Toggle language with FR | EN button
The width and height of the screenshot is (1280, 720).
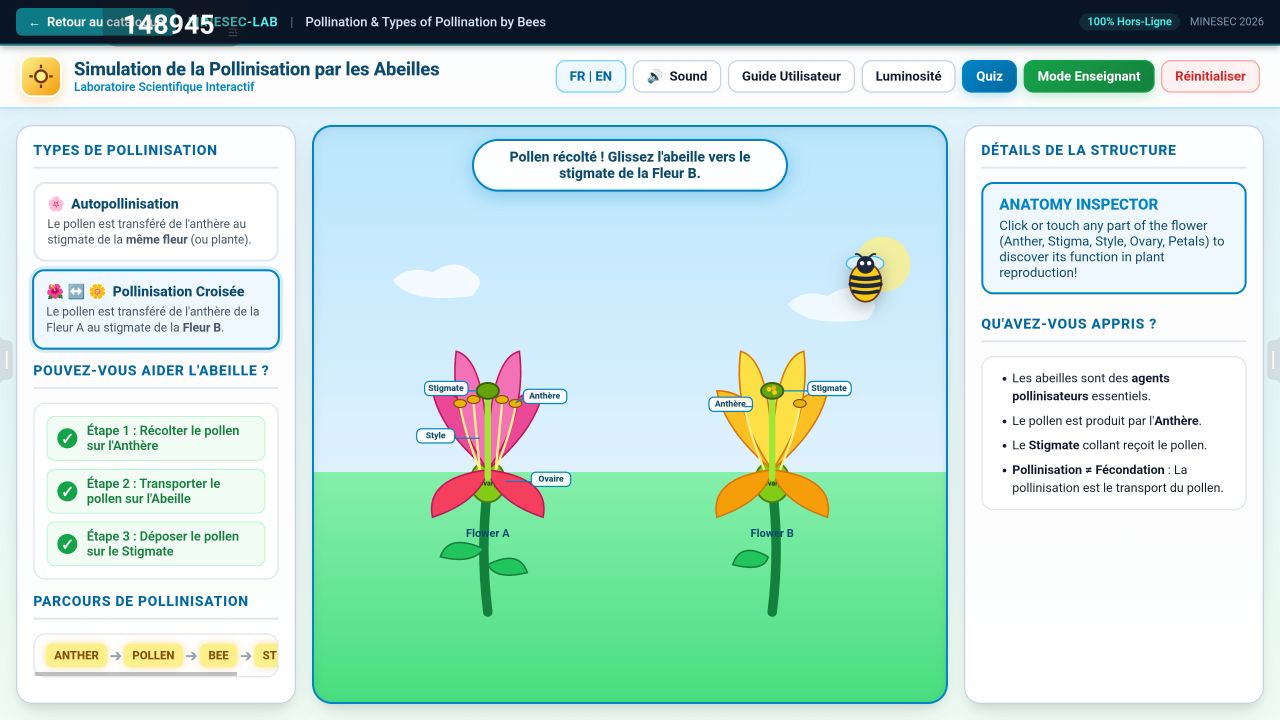pos(591,76)
